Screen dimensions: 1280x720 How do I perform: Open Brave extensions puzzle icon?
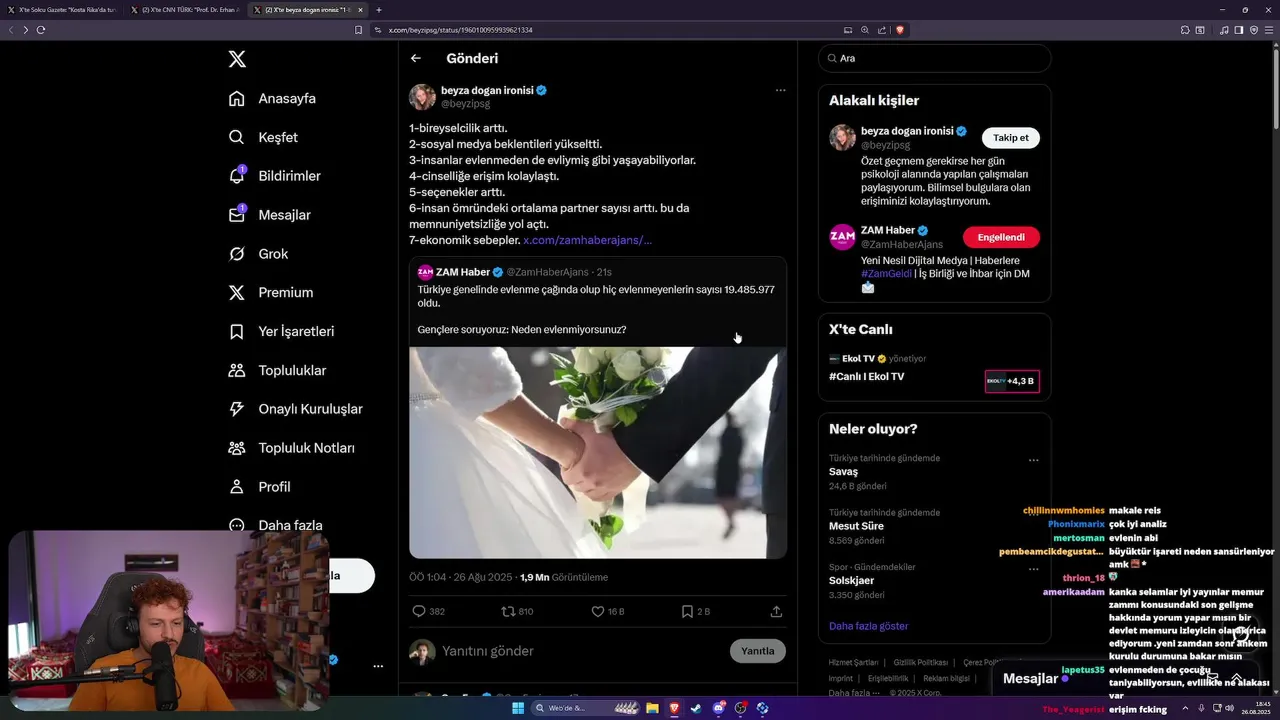point(1185,30)
